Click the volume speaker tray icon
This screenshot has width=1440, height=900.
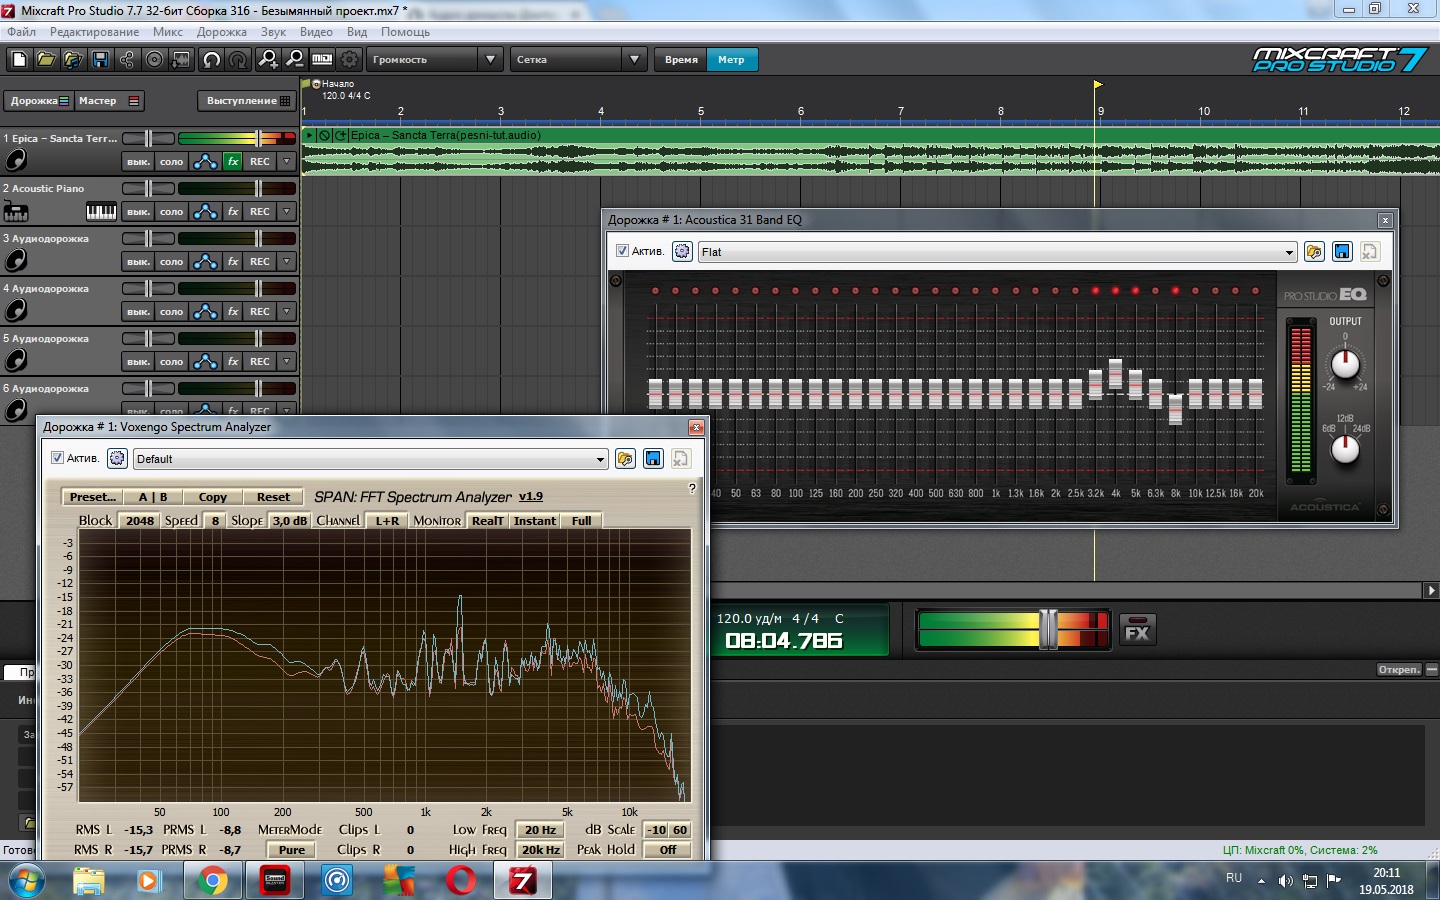pyautogui.click(x=1285, y=881)
